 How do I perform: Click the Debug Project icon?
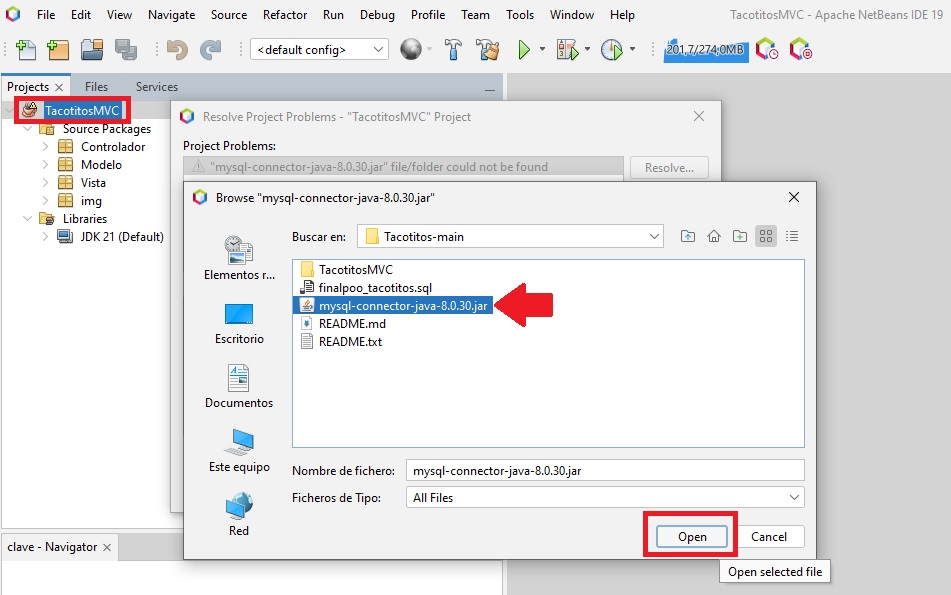(x=568, y=50)
